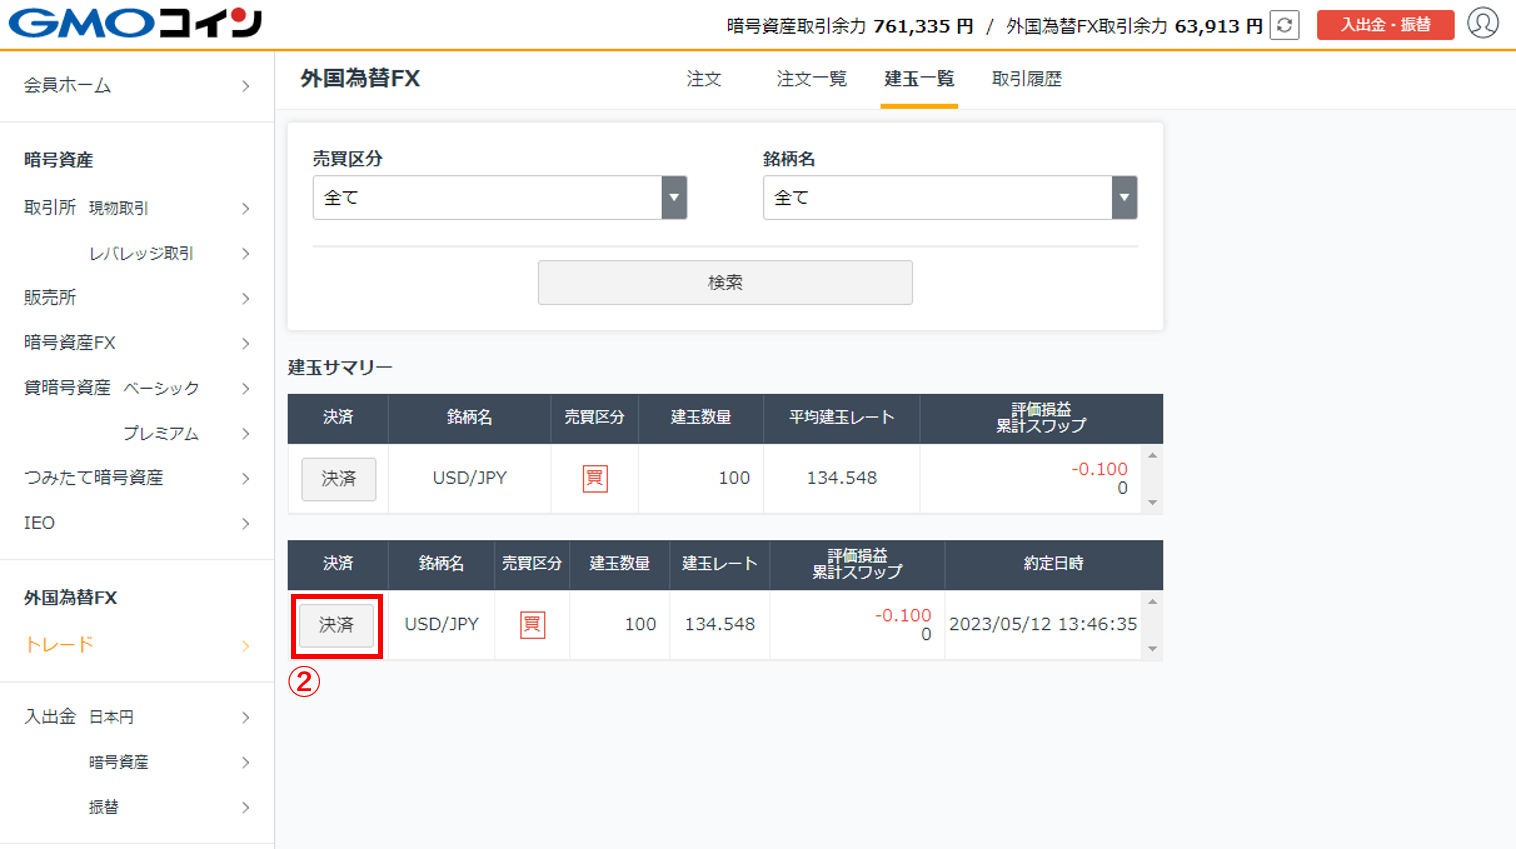This screenshot has height=849, width=1516.
Task: Switch to the 注文 tab
Action: coord(703,79)
